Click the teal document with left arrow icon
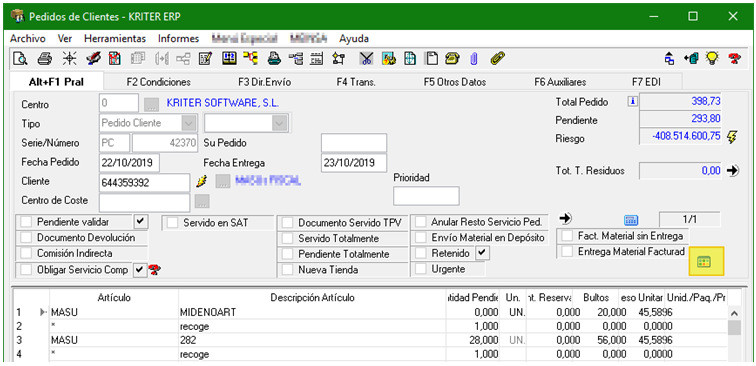Screen dimensions: 756x366 [690, 59]
